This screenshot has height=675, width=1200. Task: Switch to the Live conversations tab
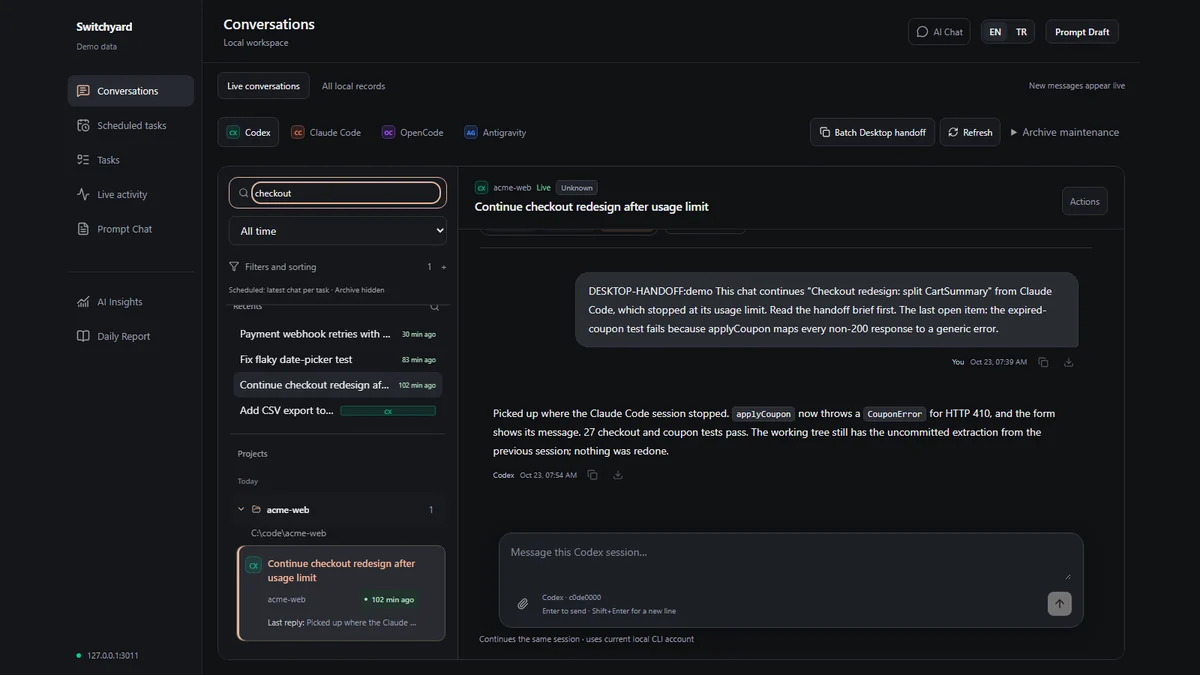[263, 86]
